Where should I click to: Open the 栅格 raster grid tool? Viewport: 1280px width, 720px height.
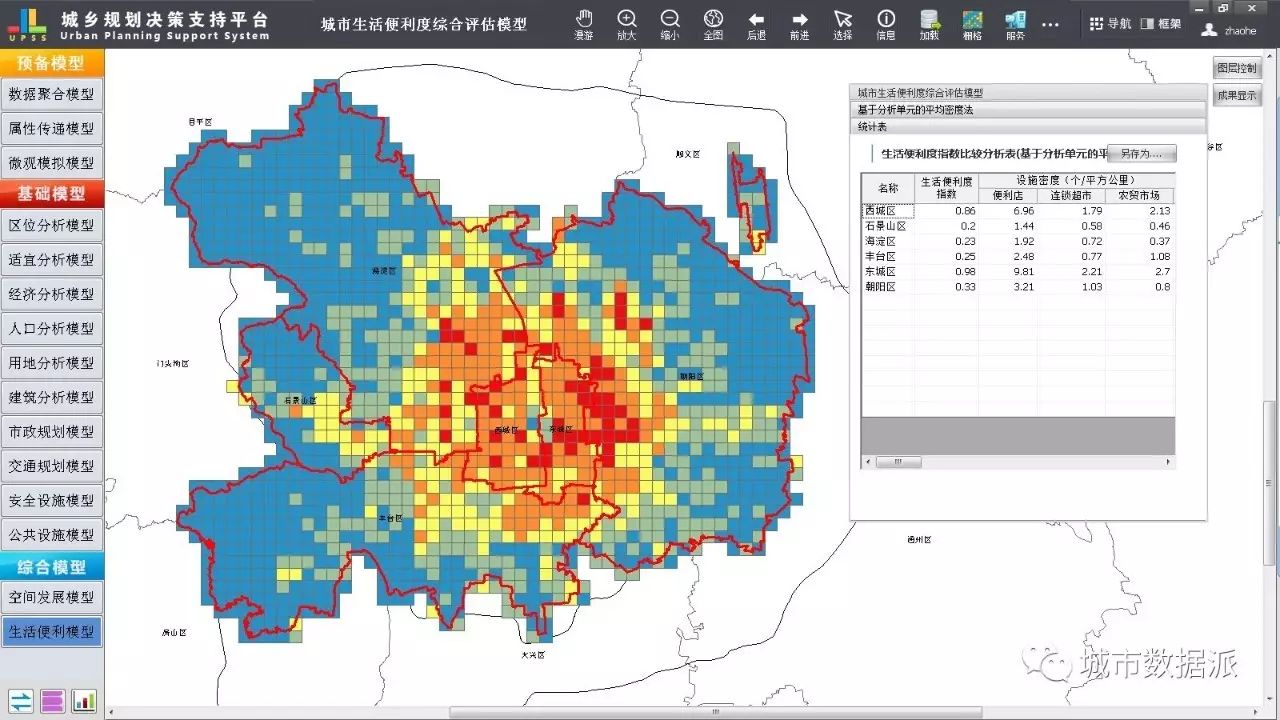pos(972,24)
